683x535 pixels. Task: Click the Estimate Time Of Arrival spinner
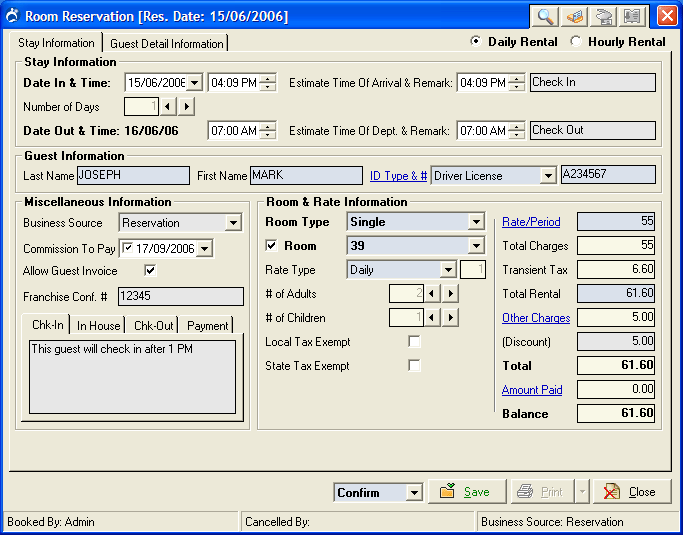tap(517, 82)
